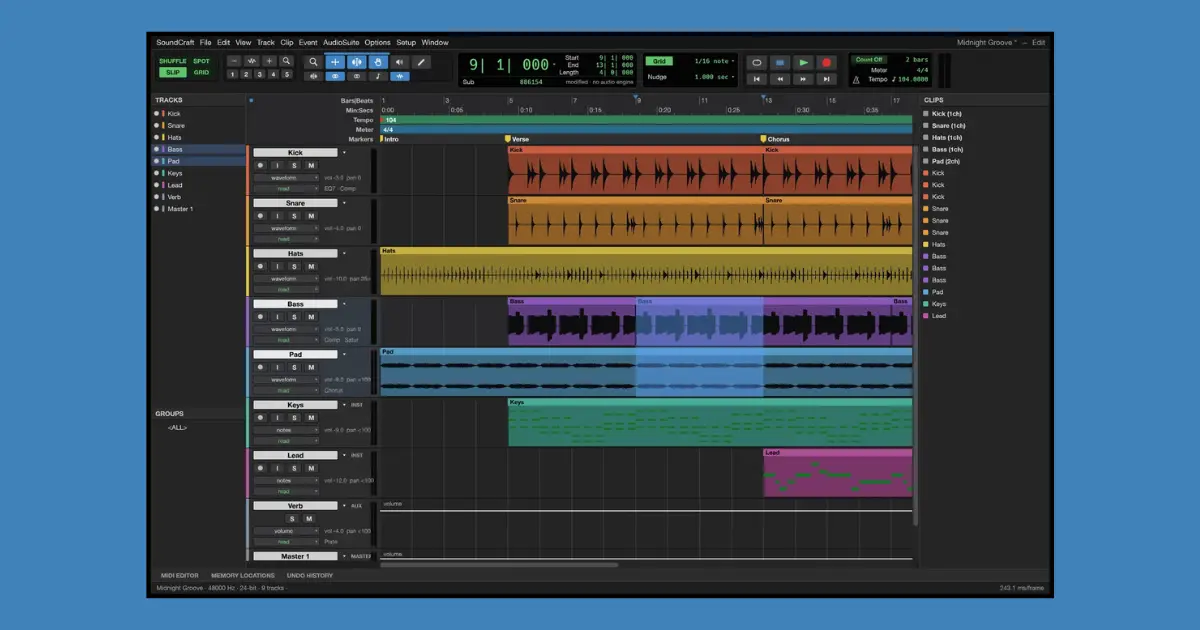
Task: Select the Trim tool with crosshair icon
Action: pyautogui.click(x=334, y=61)
